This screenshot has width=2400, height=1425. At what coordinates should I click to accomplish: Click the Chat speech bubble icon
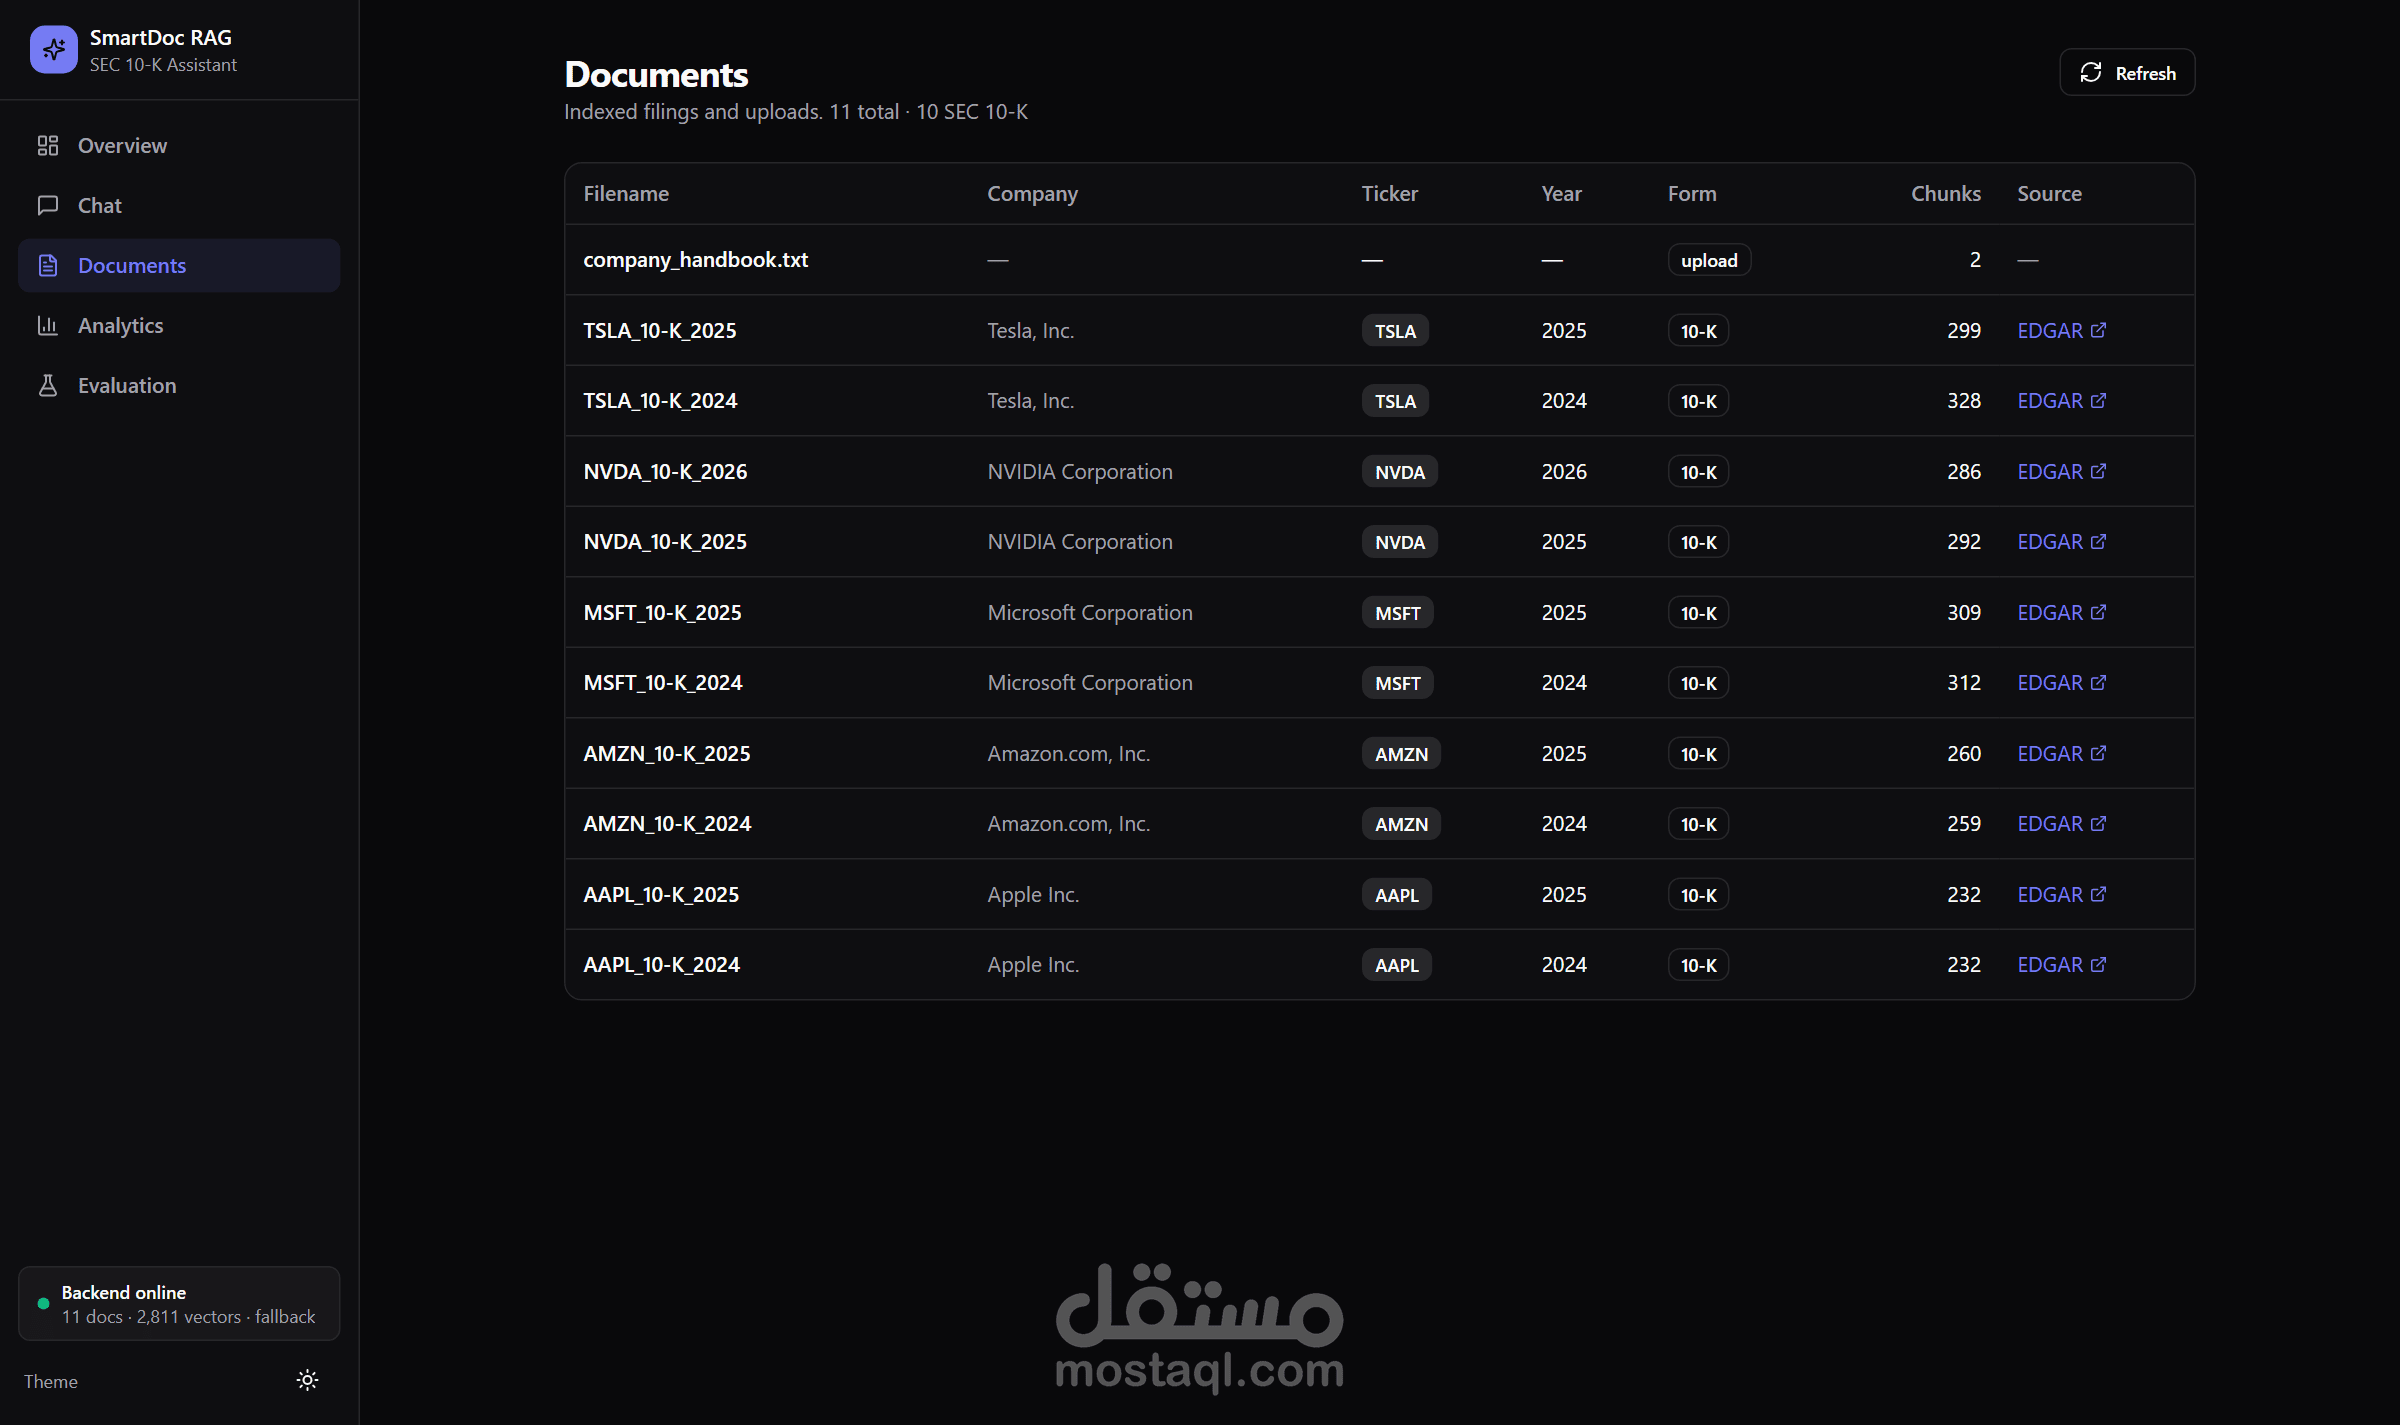[48, 206]
